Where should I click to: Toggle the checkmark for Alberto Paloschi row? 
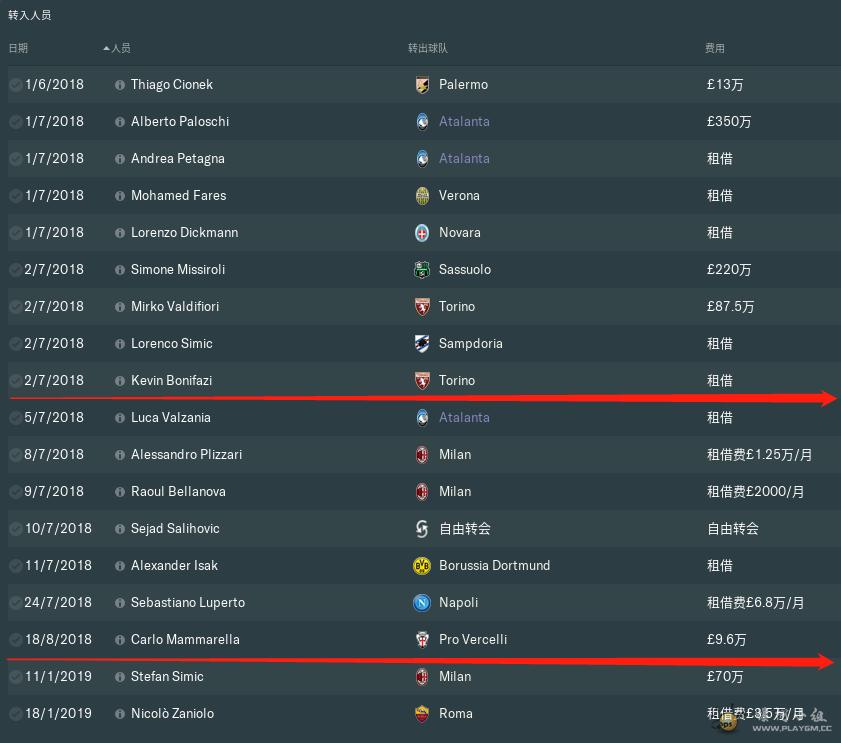click(16, 122)
